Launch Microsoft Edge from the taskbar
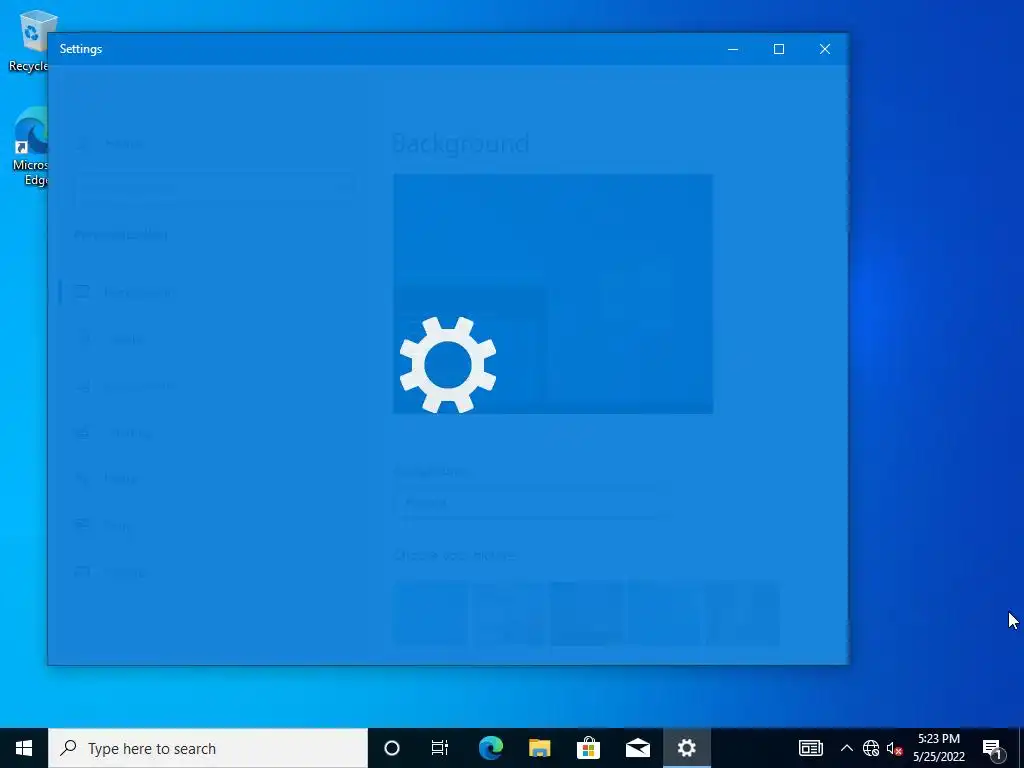 (490, 748)
